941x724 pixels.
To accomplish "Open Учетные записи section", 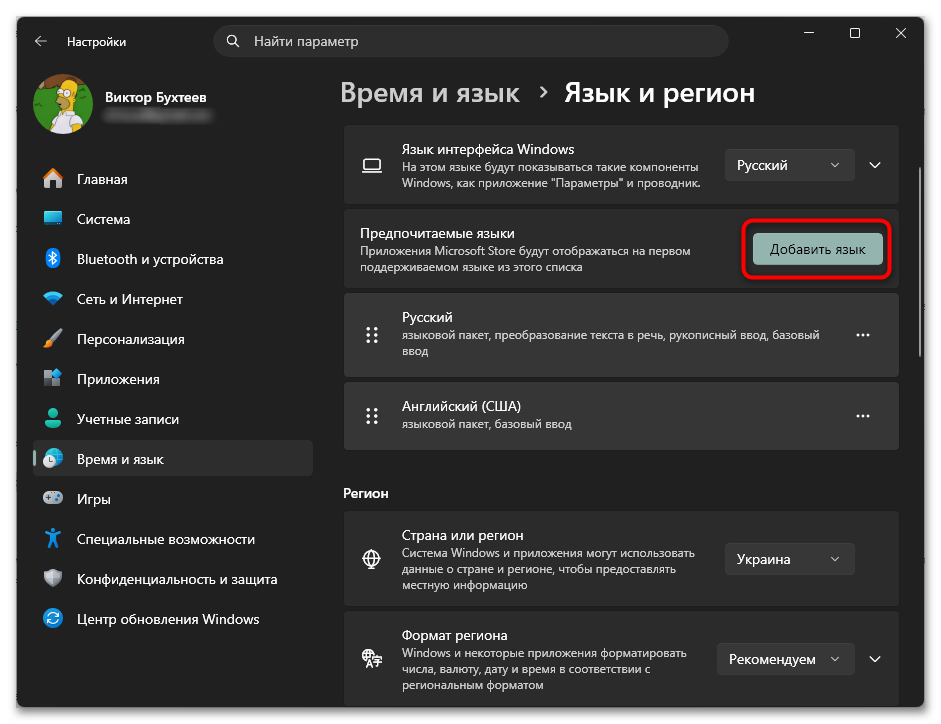I will [x=173, y=418].
